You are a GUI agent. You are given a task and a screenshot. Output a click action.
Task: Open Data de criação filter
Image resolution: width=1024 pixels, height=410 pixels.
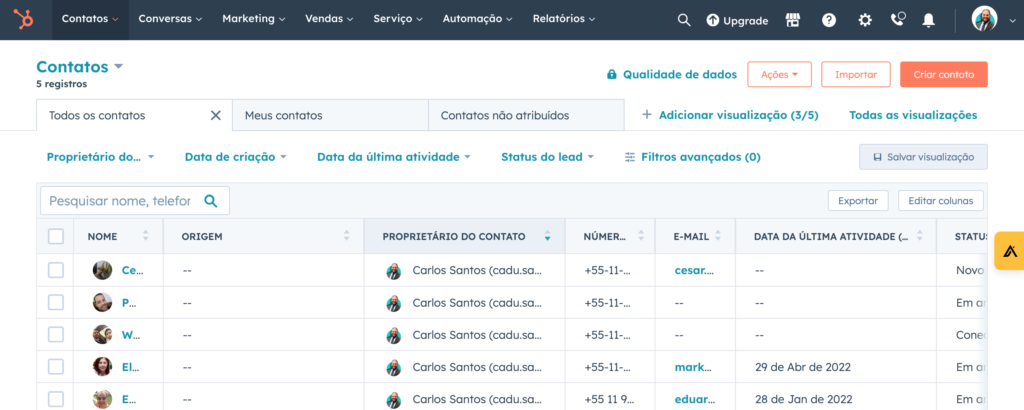point(236,157)
